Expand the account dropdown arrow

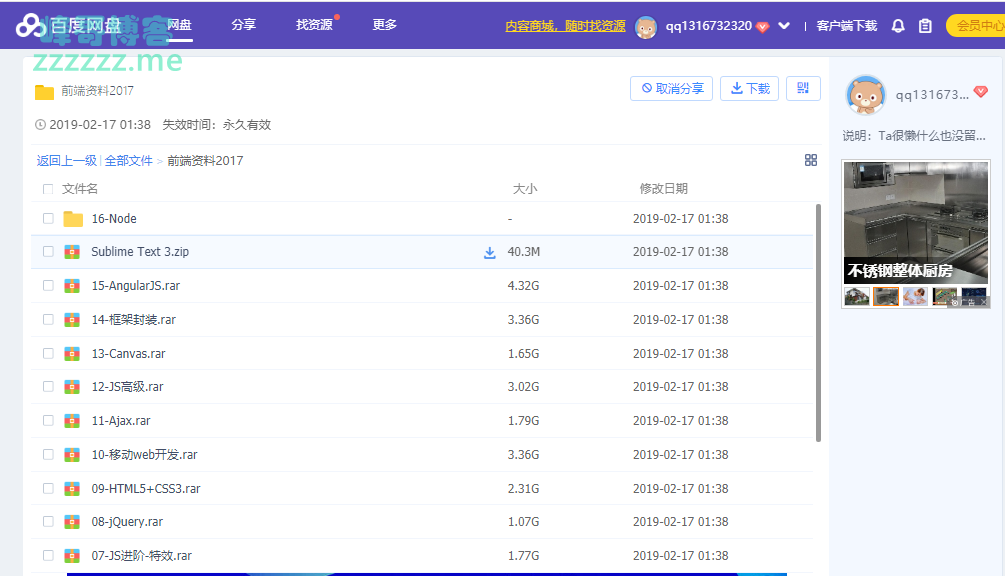click(x=784, y=26)
